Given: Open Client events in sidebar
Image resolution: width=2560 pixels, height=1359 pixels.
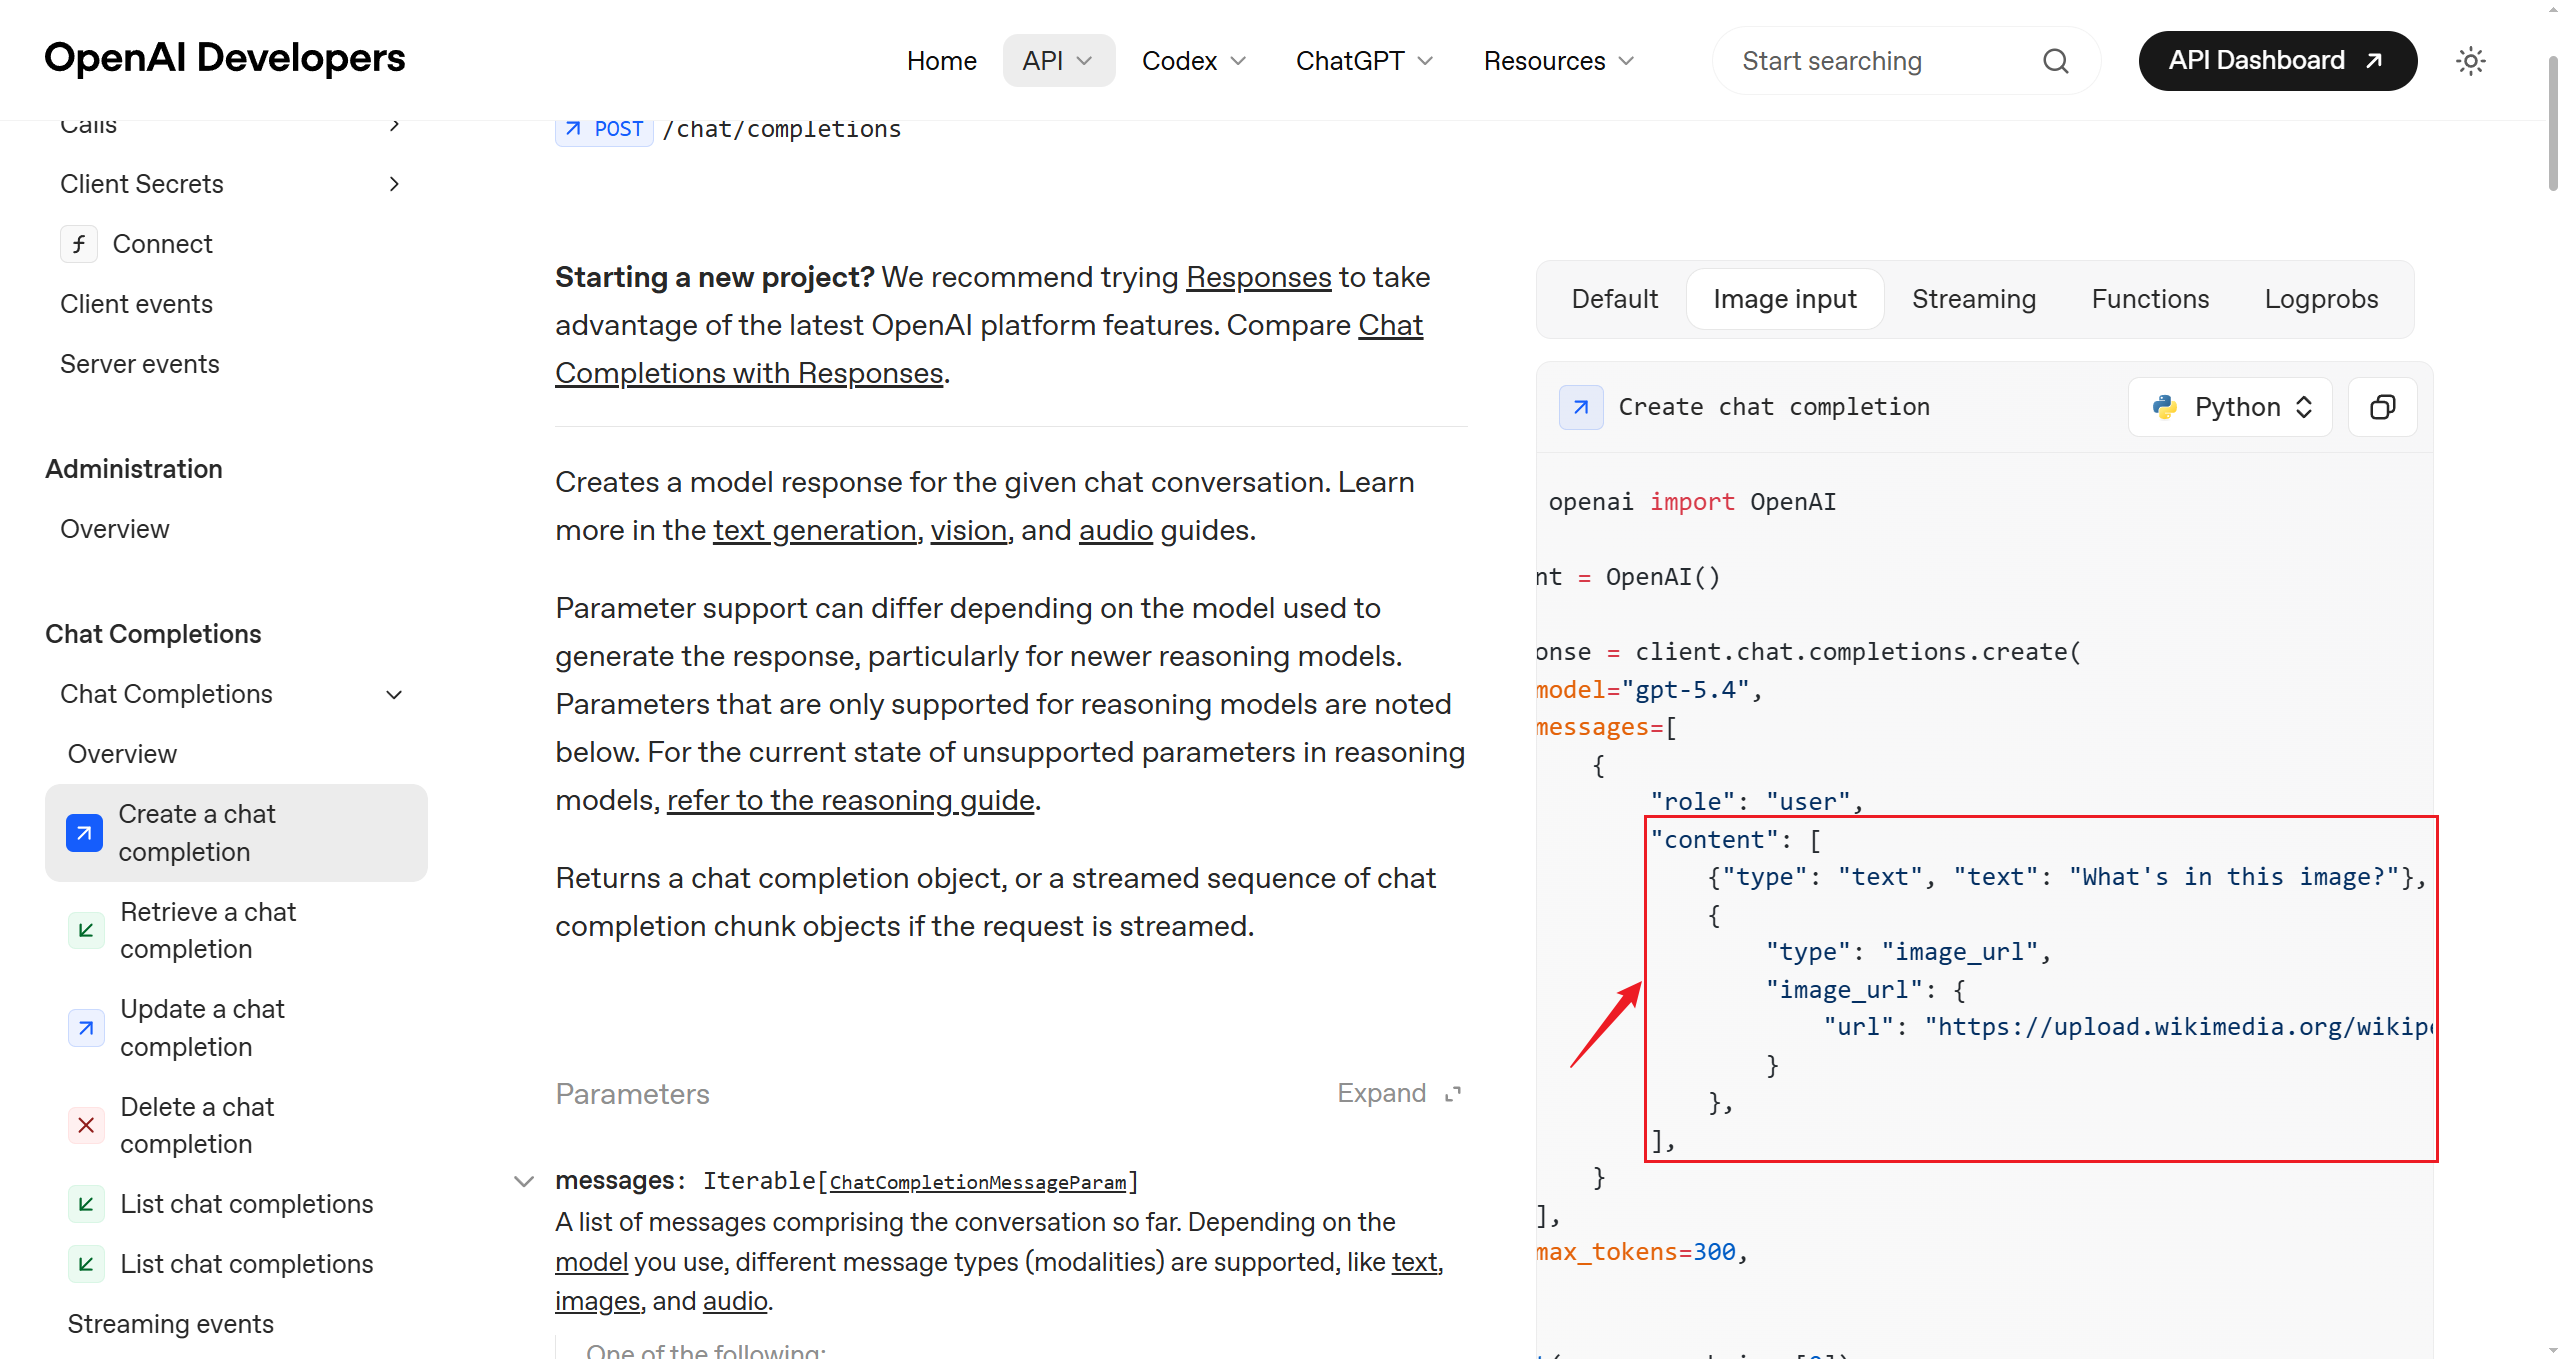Looking at the screenshot, I should pyautogui.click(x=136, y=304).
